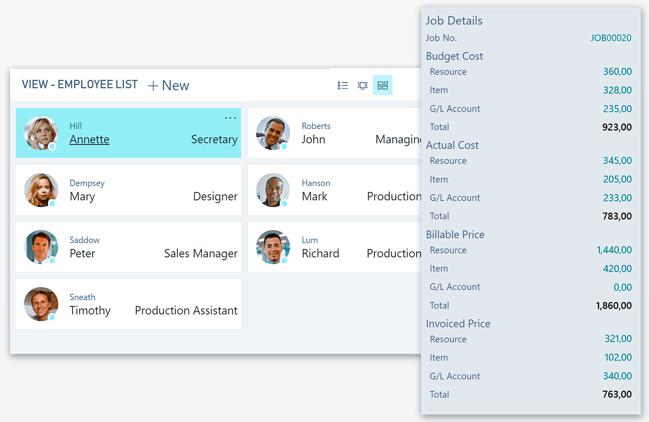Open job number JOB00020 link

click(x=610, y=38)
